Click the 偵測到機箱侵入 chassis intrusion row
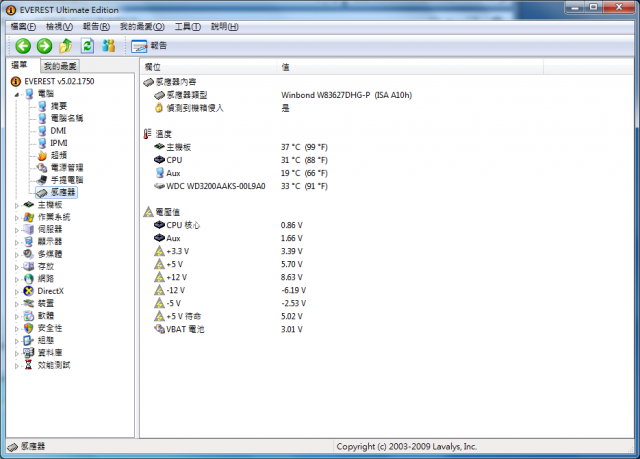Viewport: 640px width, 459px height. pyautogui.click(x=222, y=108)
